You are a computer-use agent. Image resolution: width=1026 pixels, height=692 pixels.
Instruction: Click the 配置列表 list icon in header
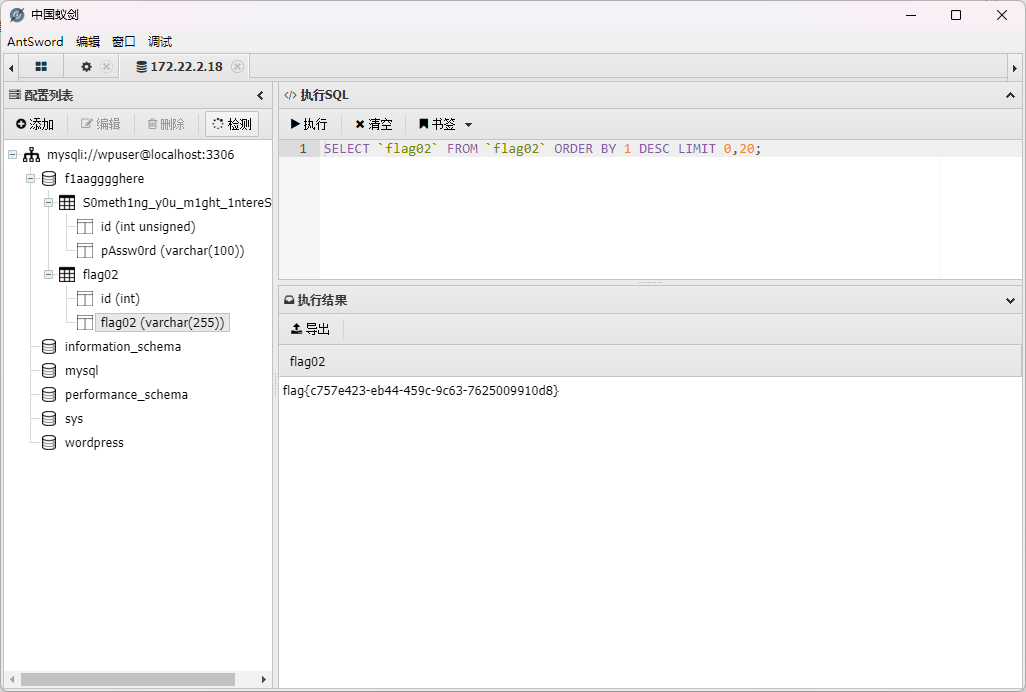(14, 95)
